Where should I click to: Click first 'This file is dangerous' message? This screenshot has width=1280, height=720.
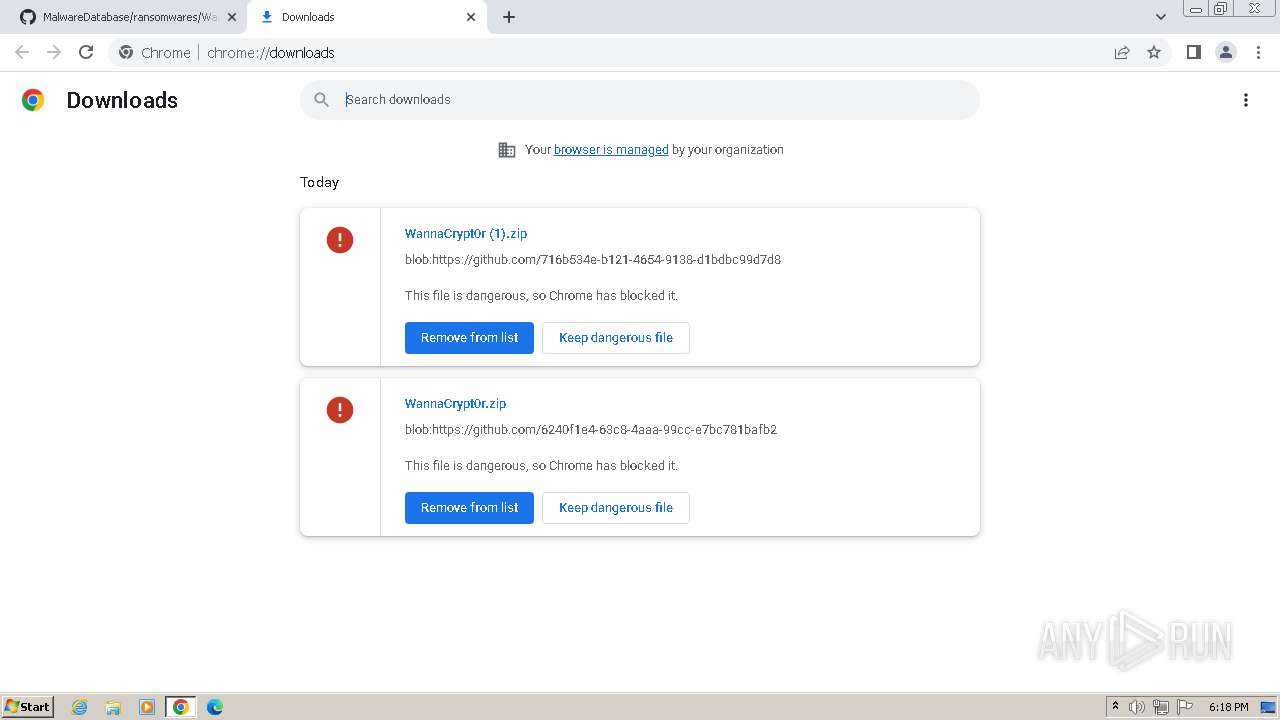click(541, 295)
